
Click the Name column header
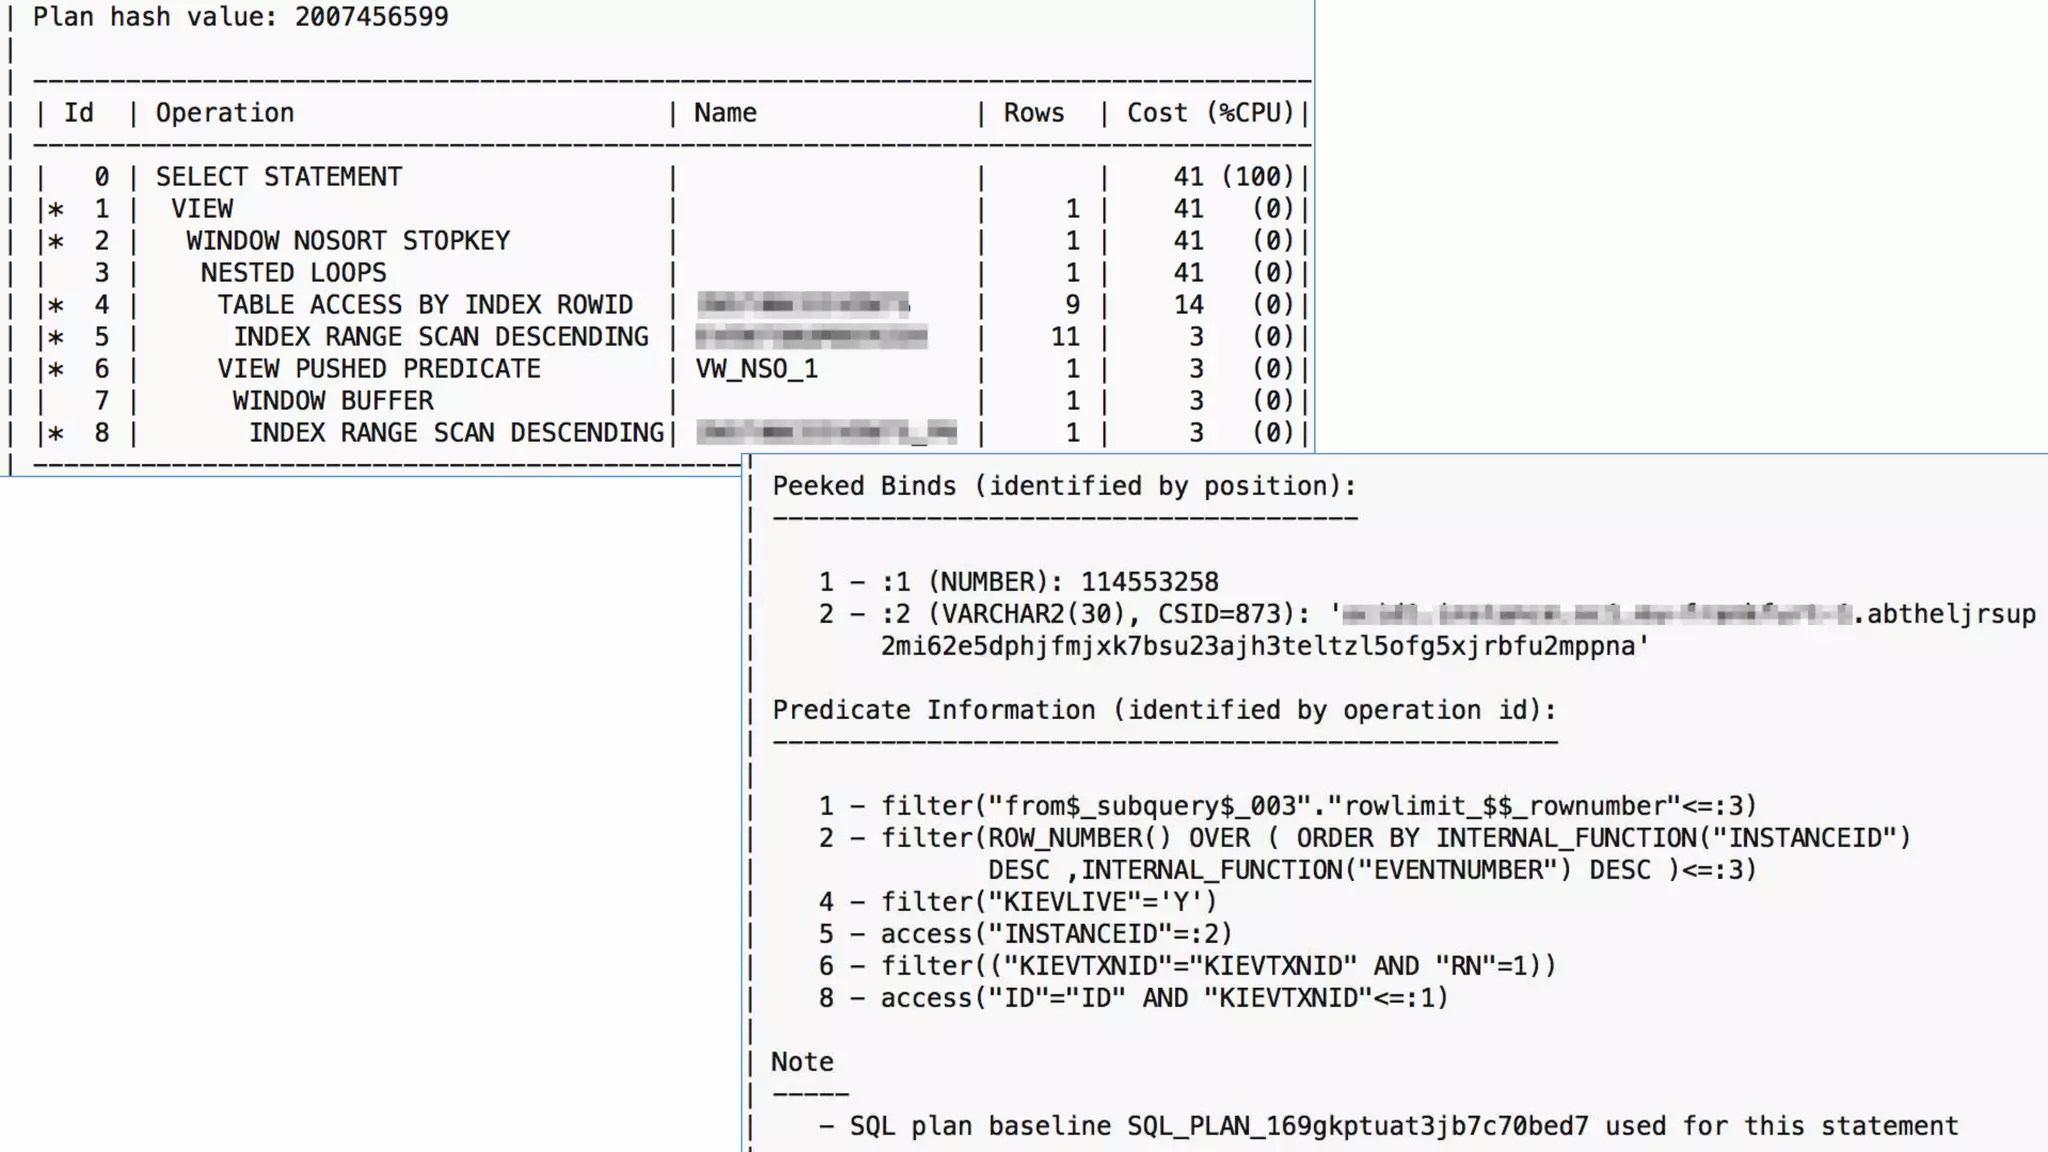coord(725,113)
